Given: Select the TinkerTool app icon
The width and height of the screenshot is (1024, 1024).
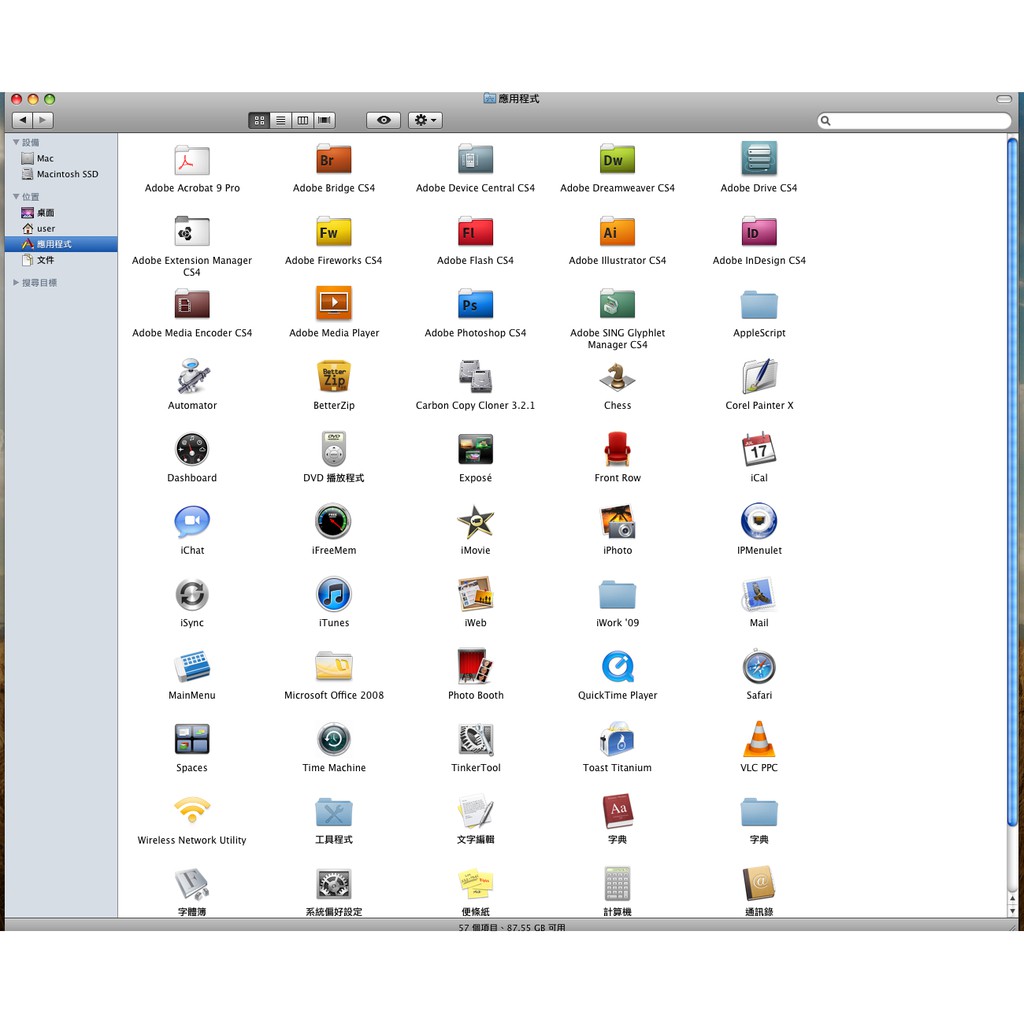Looking at the screenshot, I should click(475, 739).
